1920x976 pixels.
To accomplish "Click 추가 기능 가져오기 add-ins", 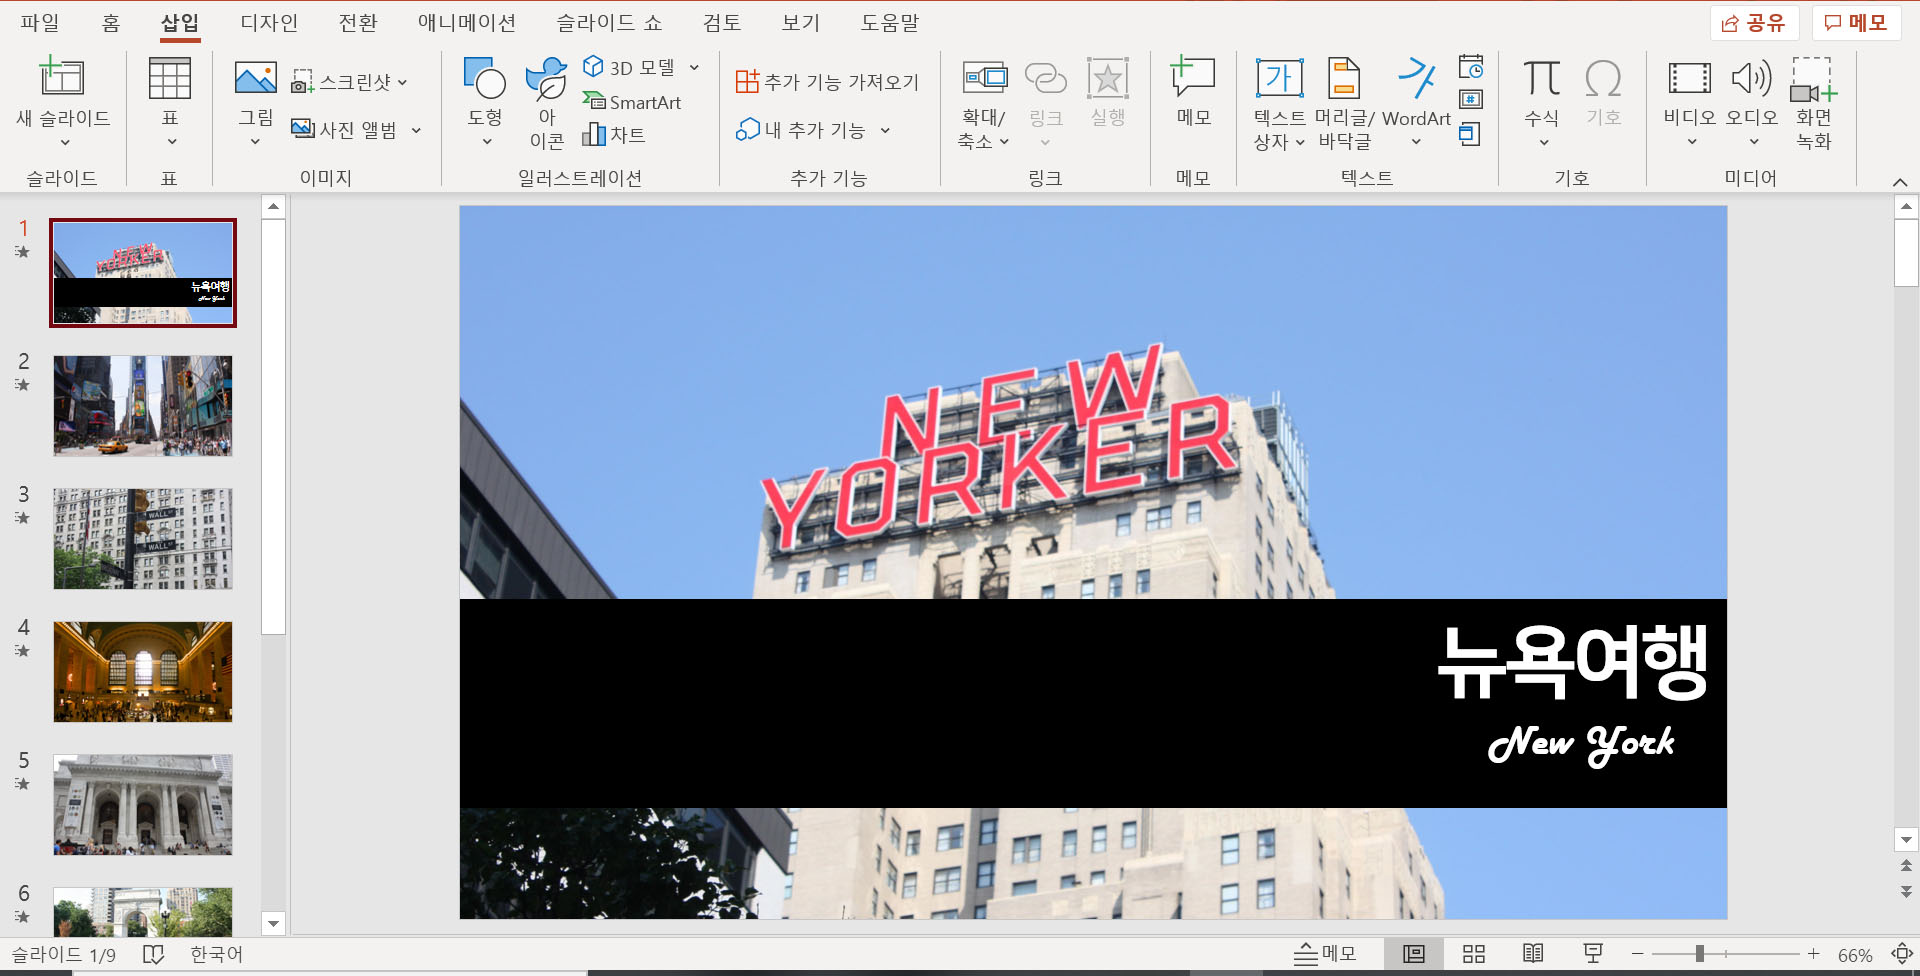I will pos(826,82).
